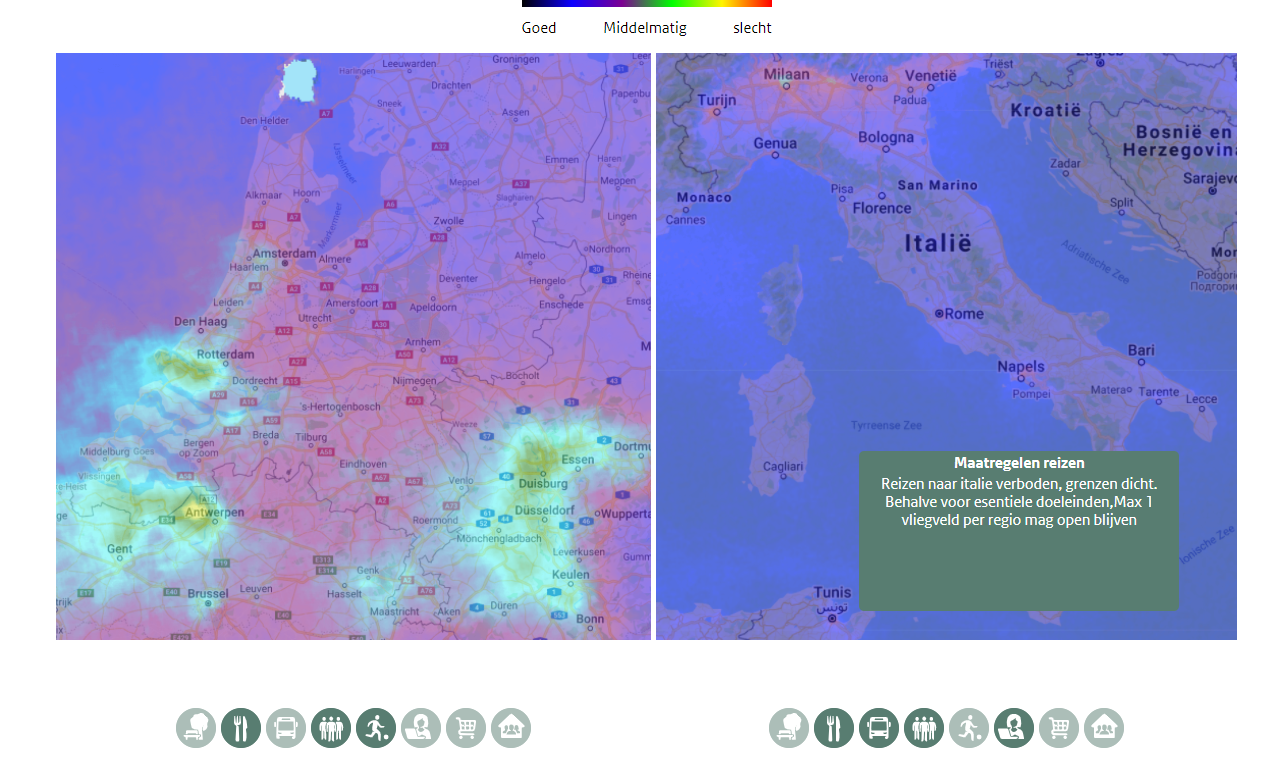Click Brussel on the Netherlands map
Image resolution: width=1271 pixels, height=770 pixels.
208,593
